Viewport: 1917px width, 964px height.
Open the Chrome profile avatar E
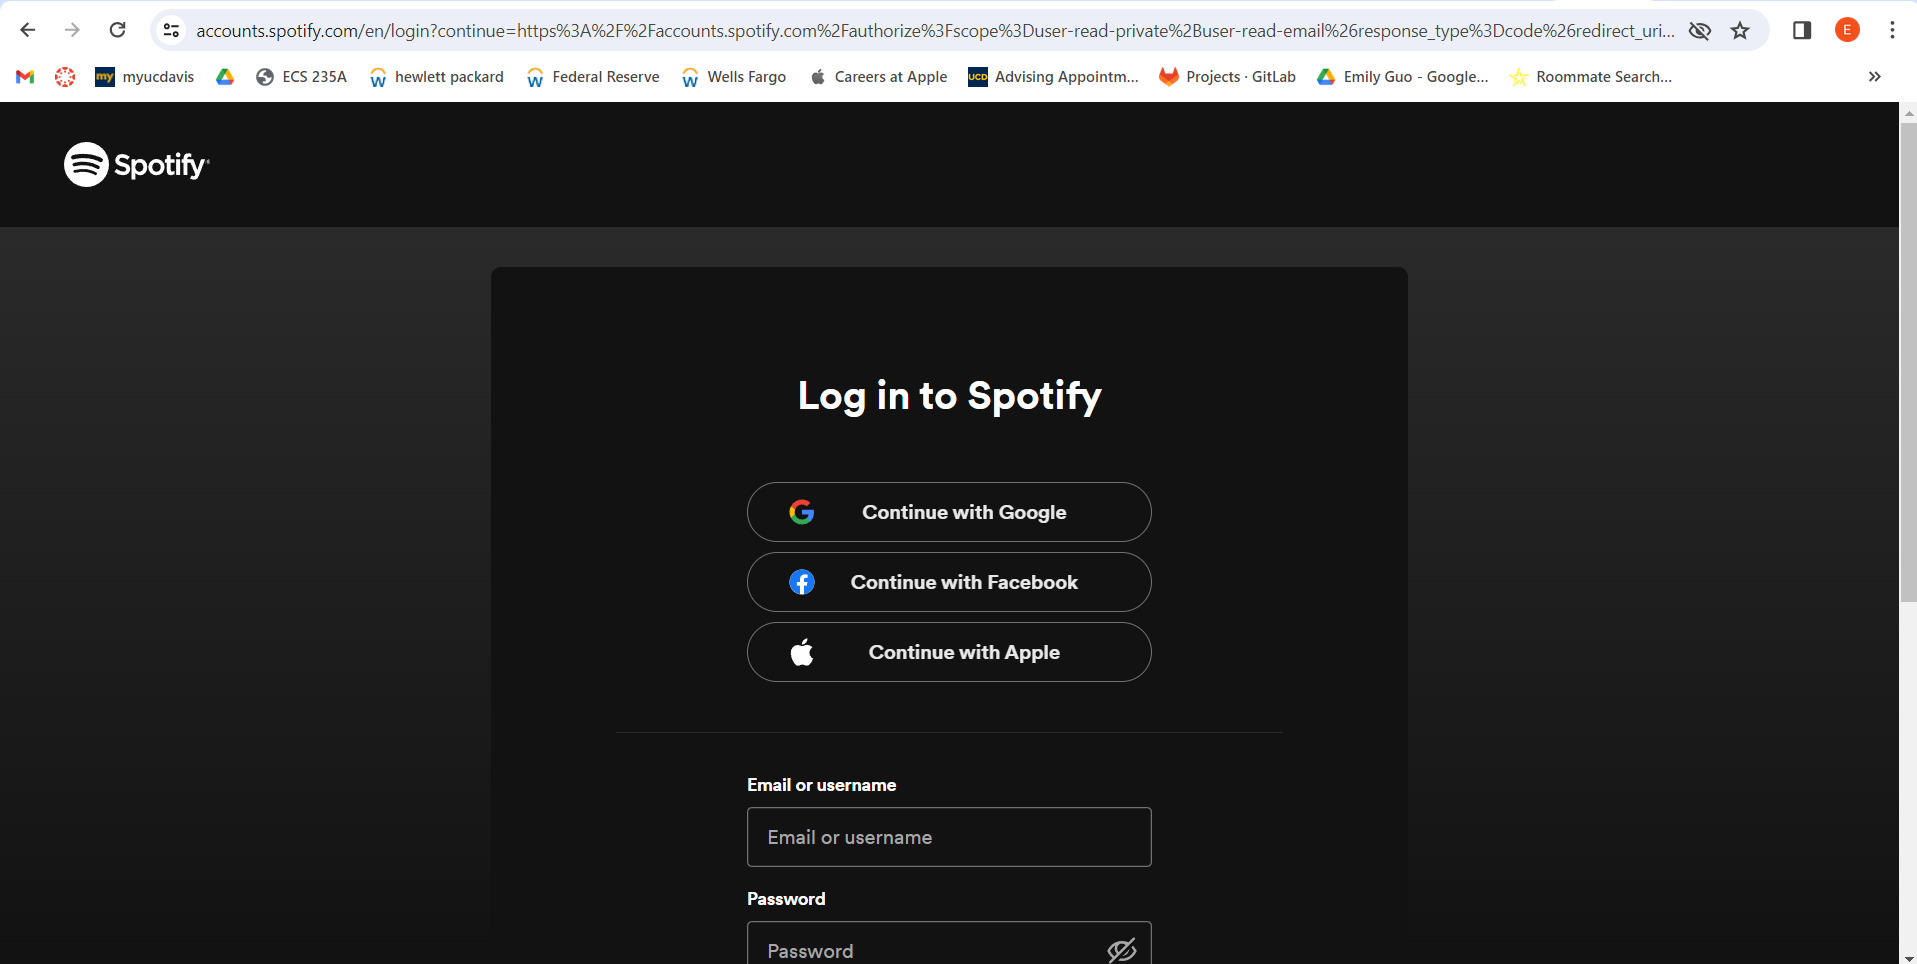pos(1847,30)
